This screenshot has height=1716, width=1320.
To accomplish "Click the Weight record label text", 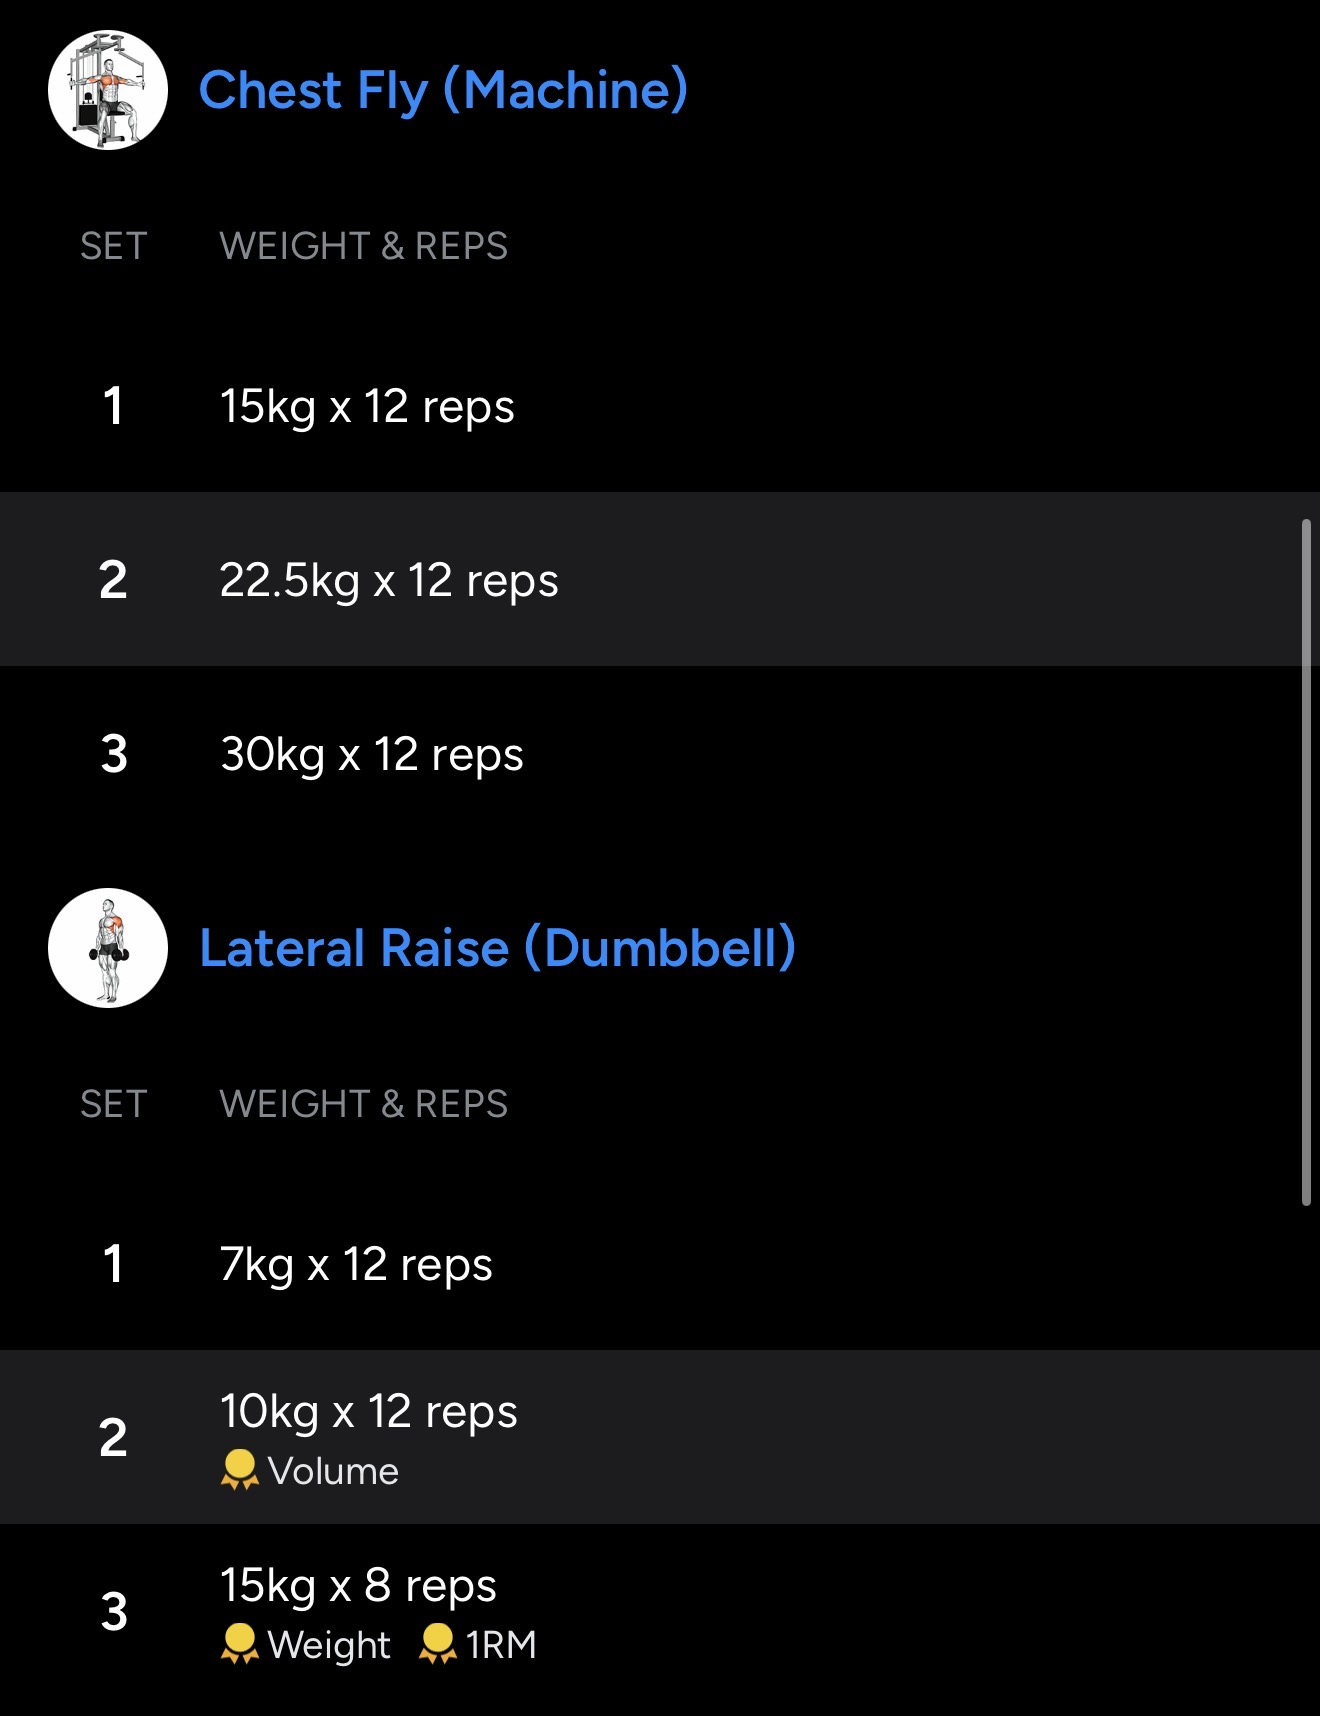I will coord(329,1645).
